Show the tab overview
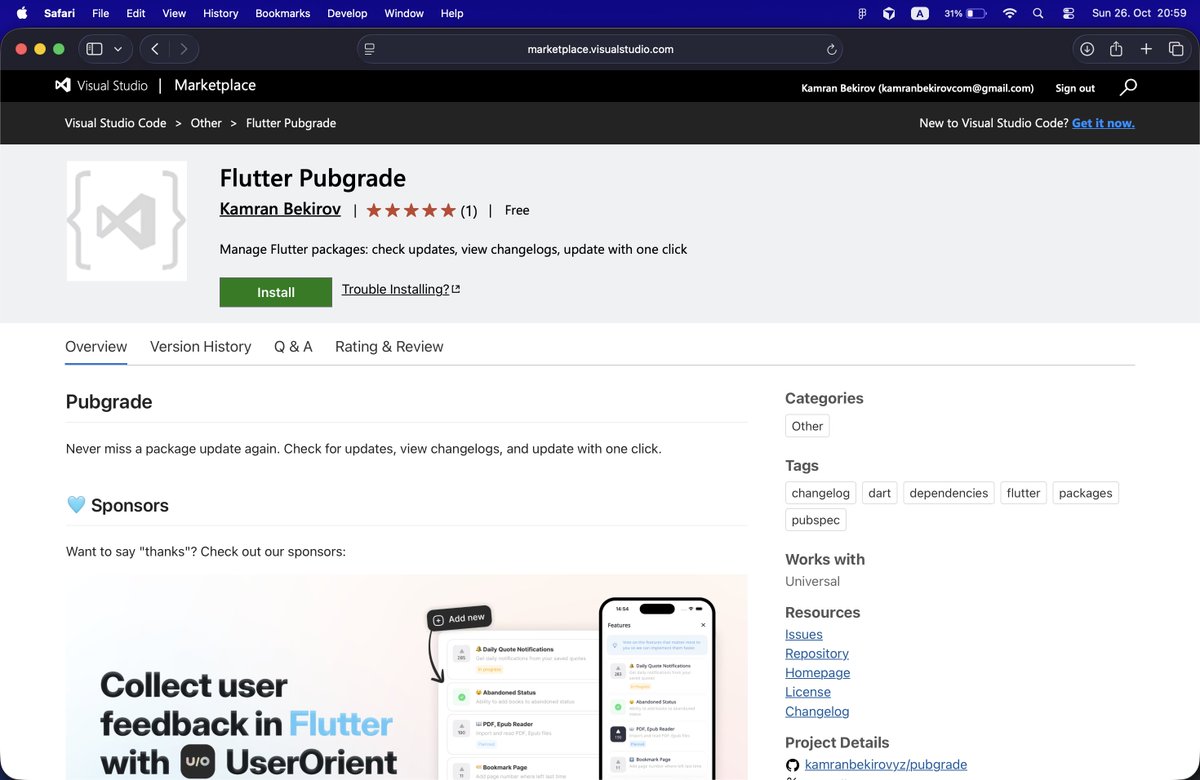The image size is (1200, 780). (1176, 49)
